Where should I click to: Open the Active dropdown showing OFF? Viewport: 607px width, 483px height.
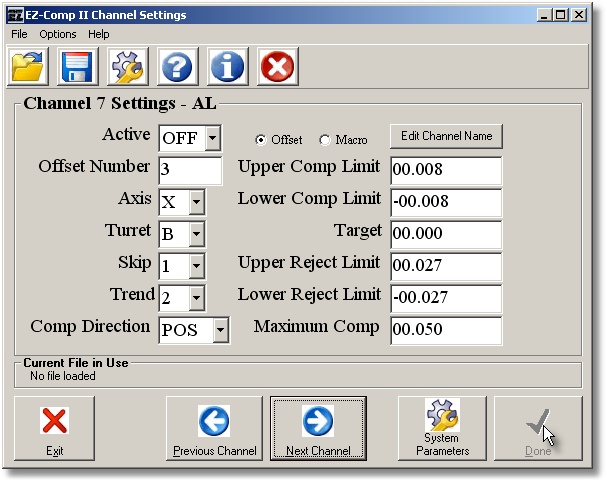(x=213, y=137)
